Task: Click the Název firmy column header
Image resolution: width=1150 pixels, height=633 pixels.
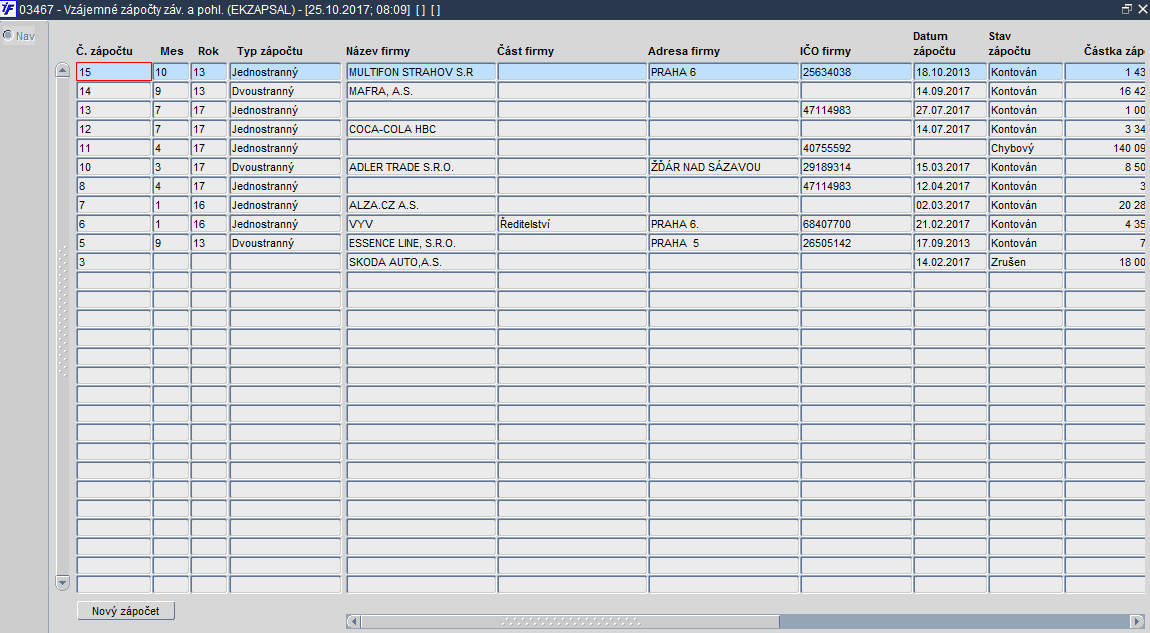Action: (x=378, y=51)
